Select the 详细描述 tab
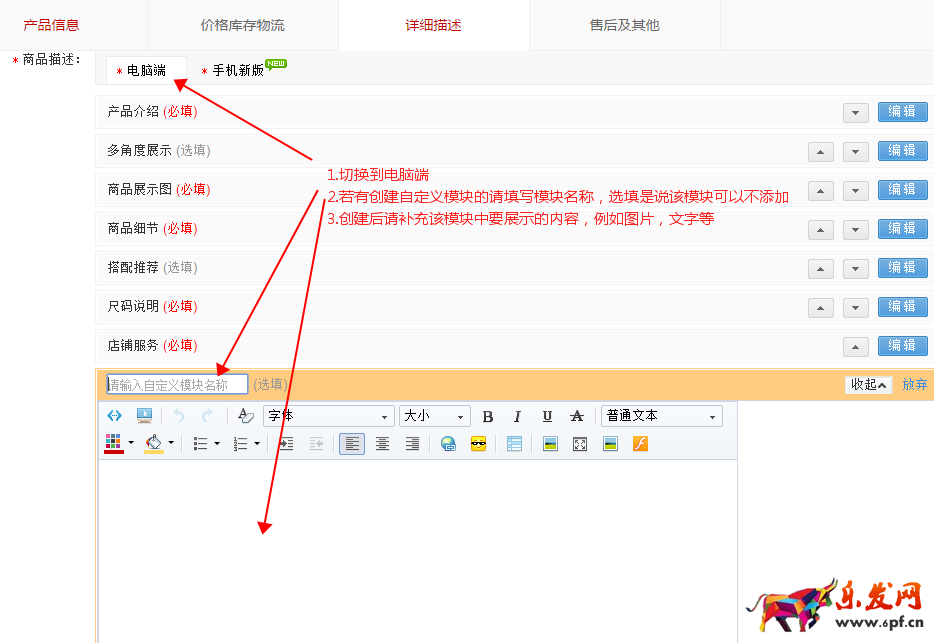 click(x=434, y=25)
